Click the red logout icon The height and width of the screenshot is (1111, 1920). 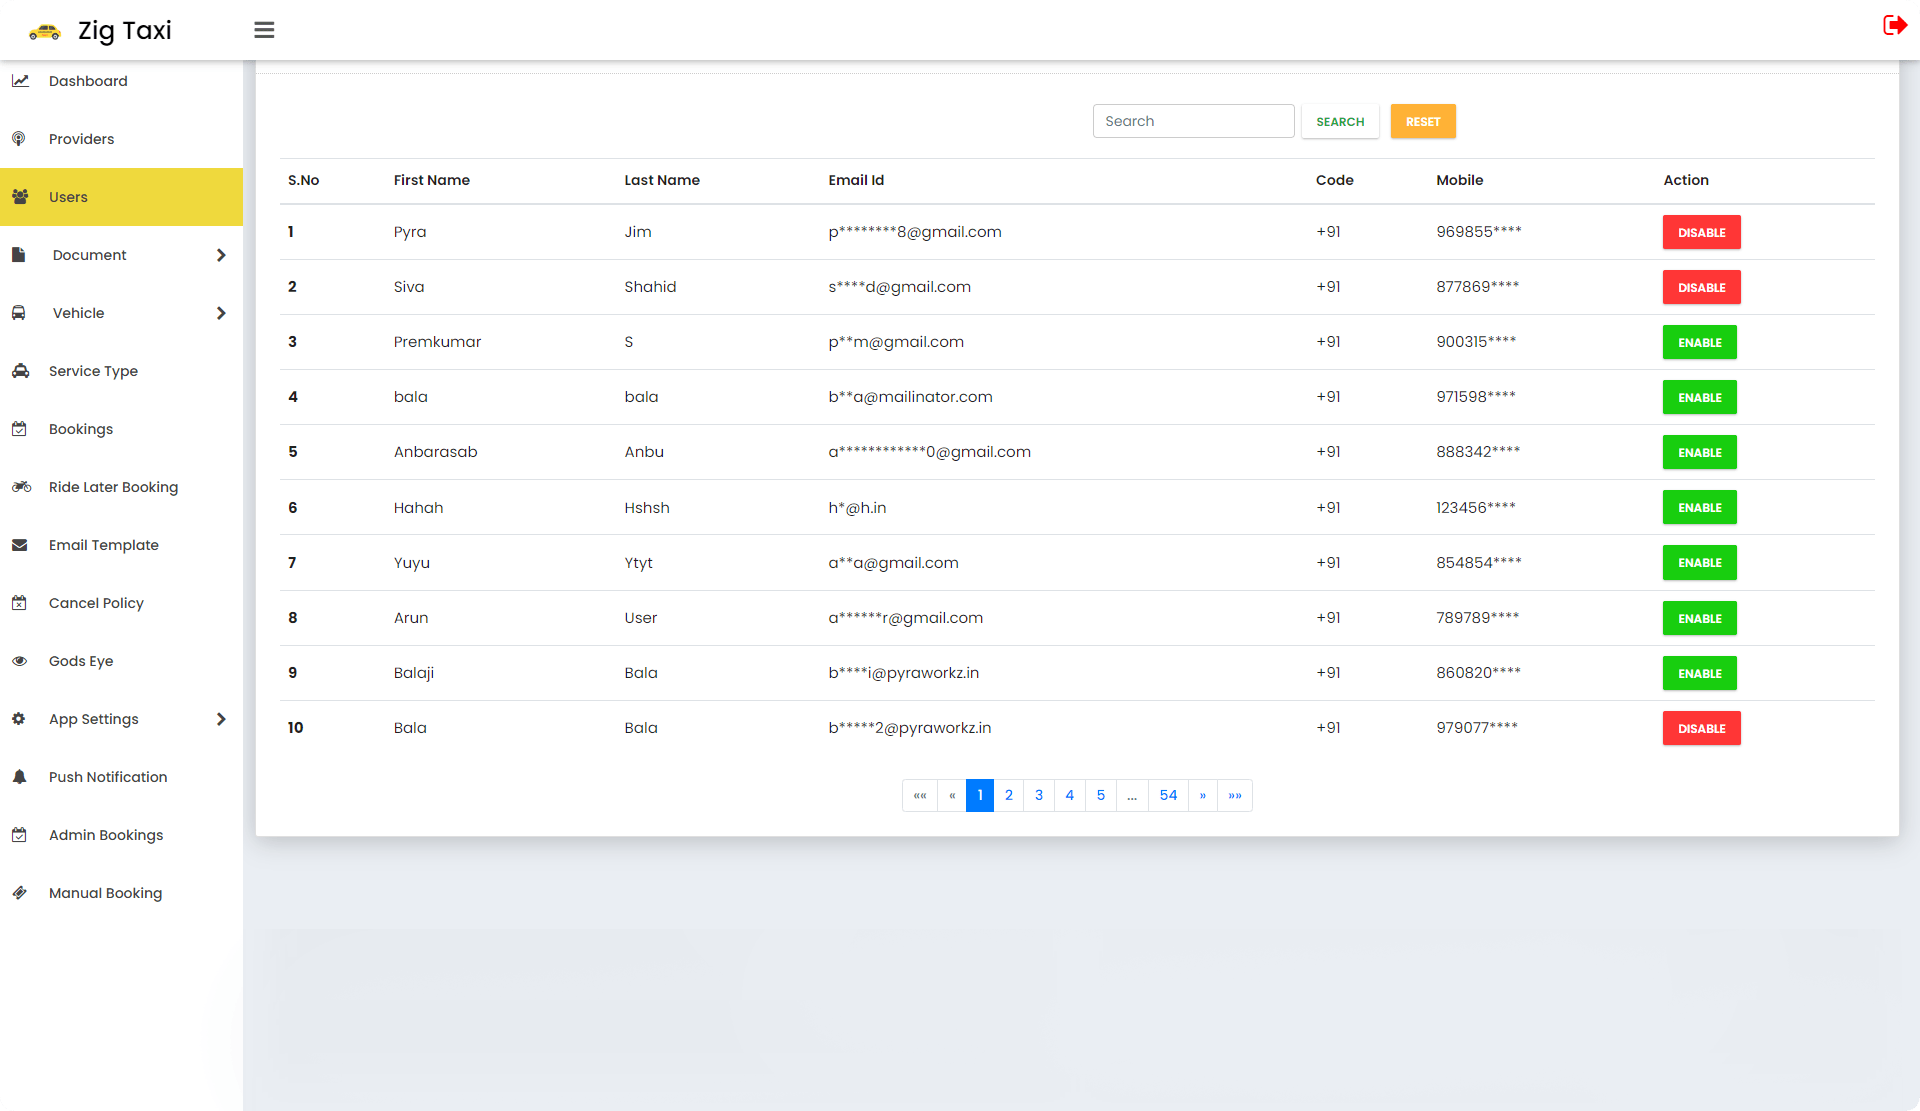tap(1894, 25)
